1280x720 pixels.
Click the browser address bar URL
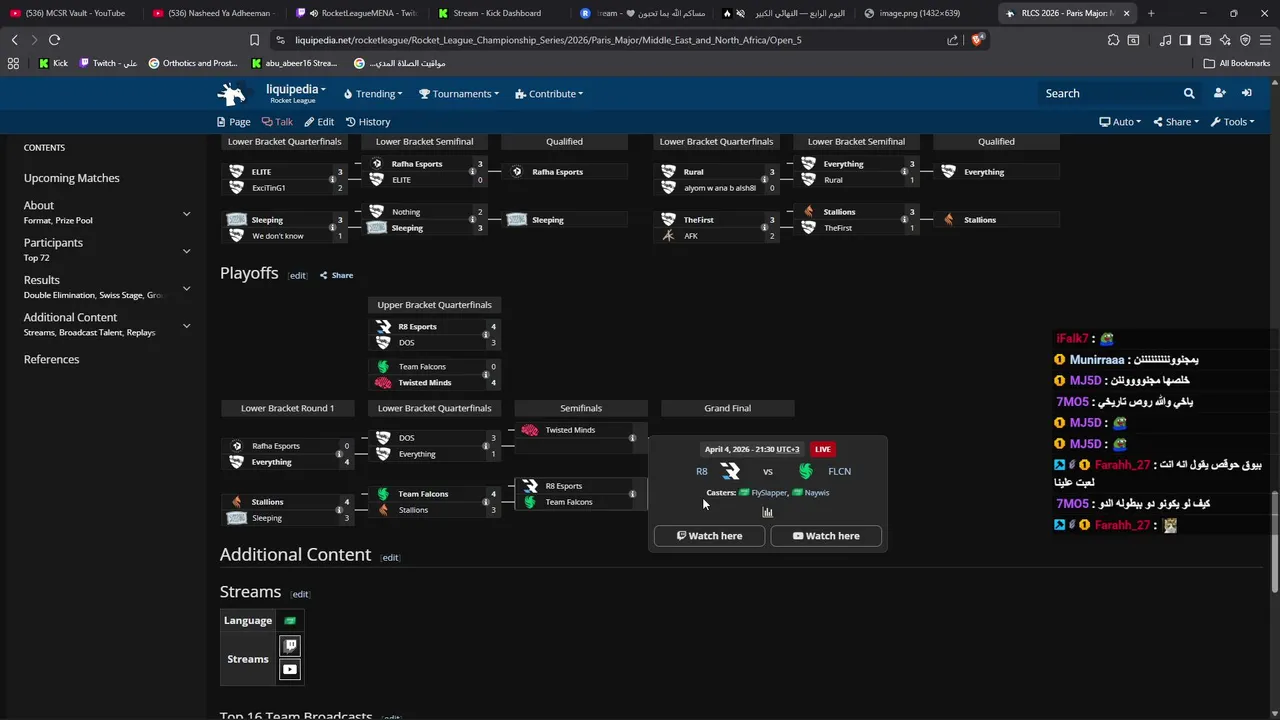548,40
